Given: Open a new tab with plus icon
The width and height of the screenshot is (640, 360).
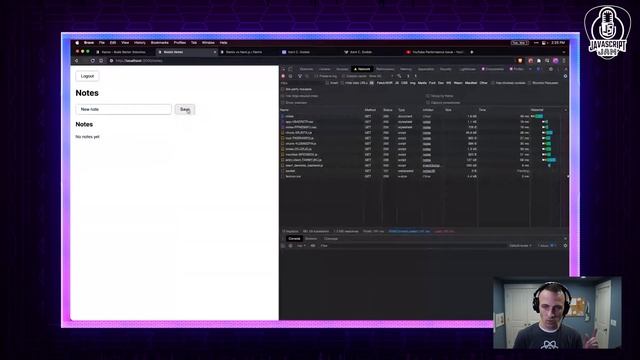Looking at the screenshot, I should click(x=472, y=52).
